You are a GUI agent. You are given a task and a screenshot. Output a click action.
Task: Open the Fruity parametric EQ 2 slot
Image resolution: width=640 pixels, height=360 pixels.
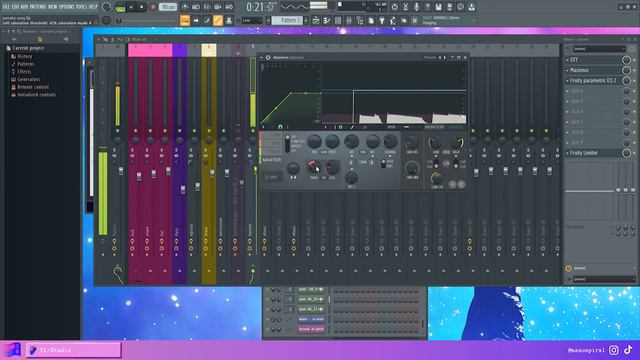[x=593, y=80]
